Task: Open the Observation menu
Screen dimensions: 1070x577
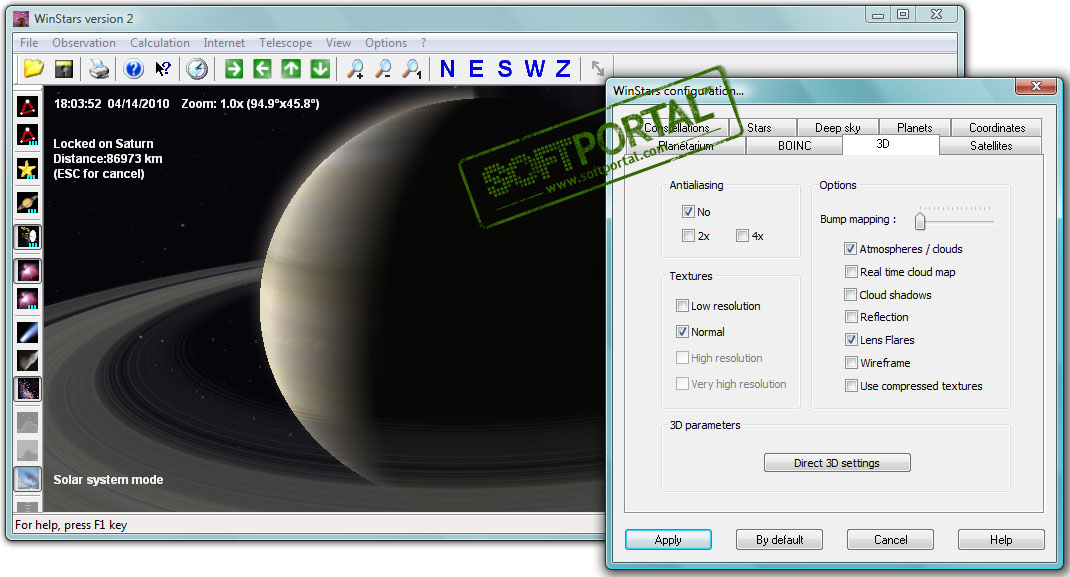Action: (x=84, y=42)
